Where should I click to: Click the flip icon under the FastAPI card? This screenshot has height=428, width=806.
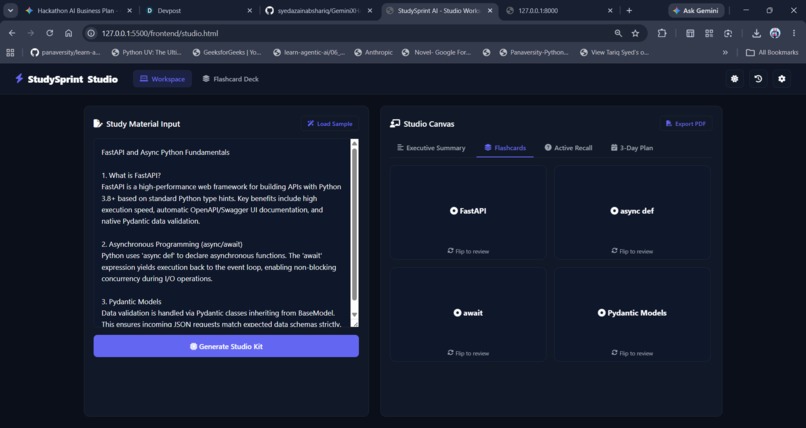(x=450, y=251)
